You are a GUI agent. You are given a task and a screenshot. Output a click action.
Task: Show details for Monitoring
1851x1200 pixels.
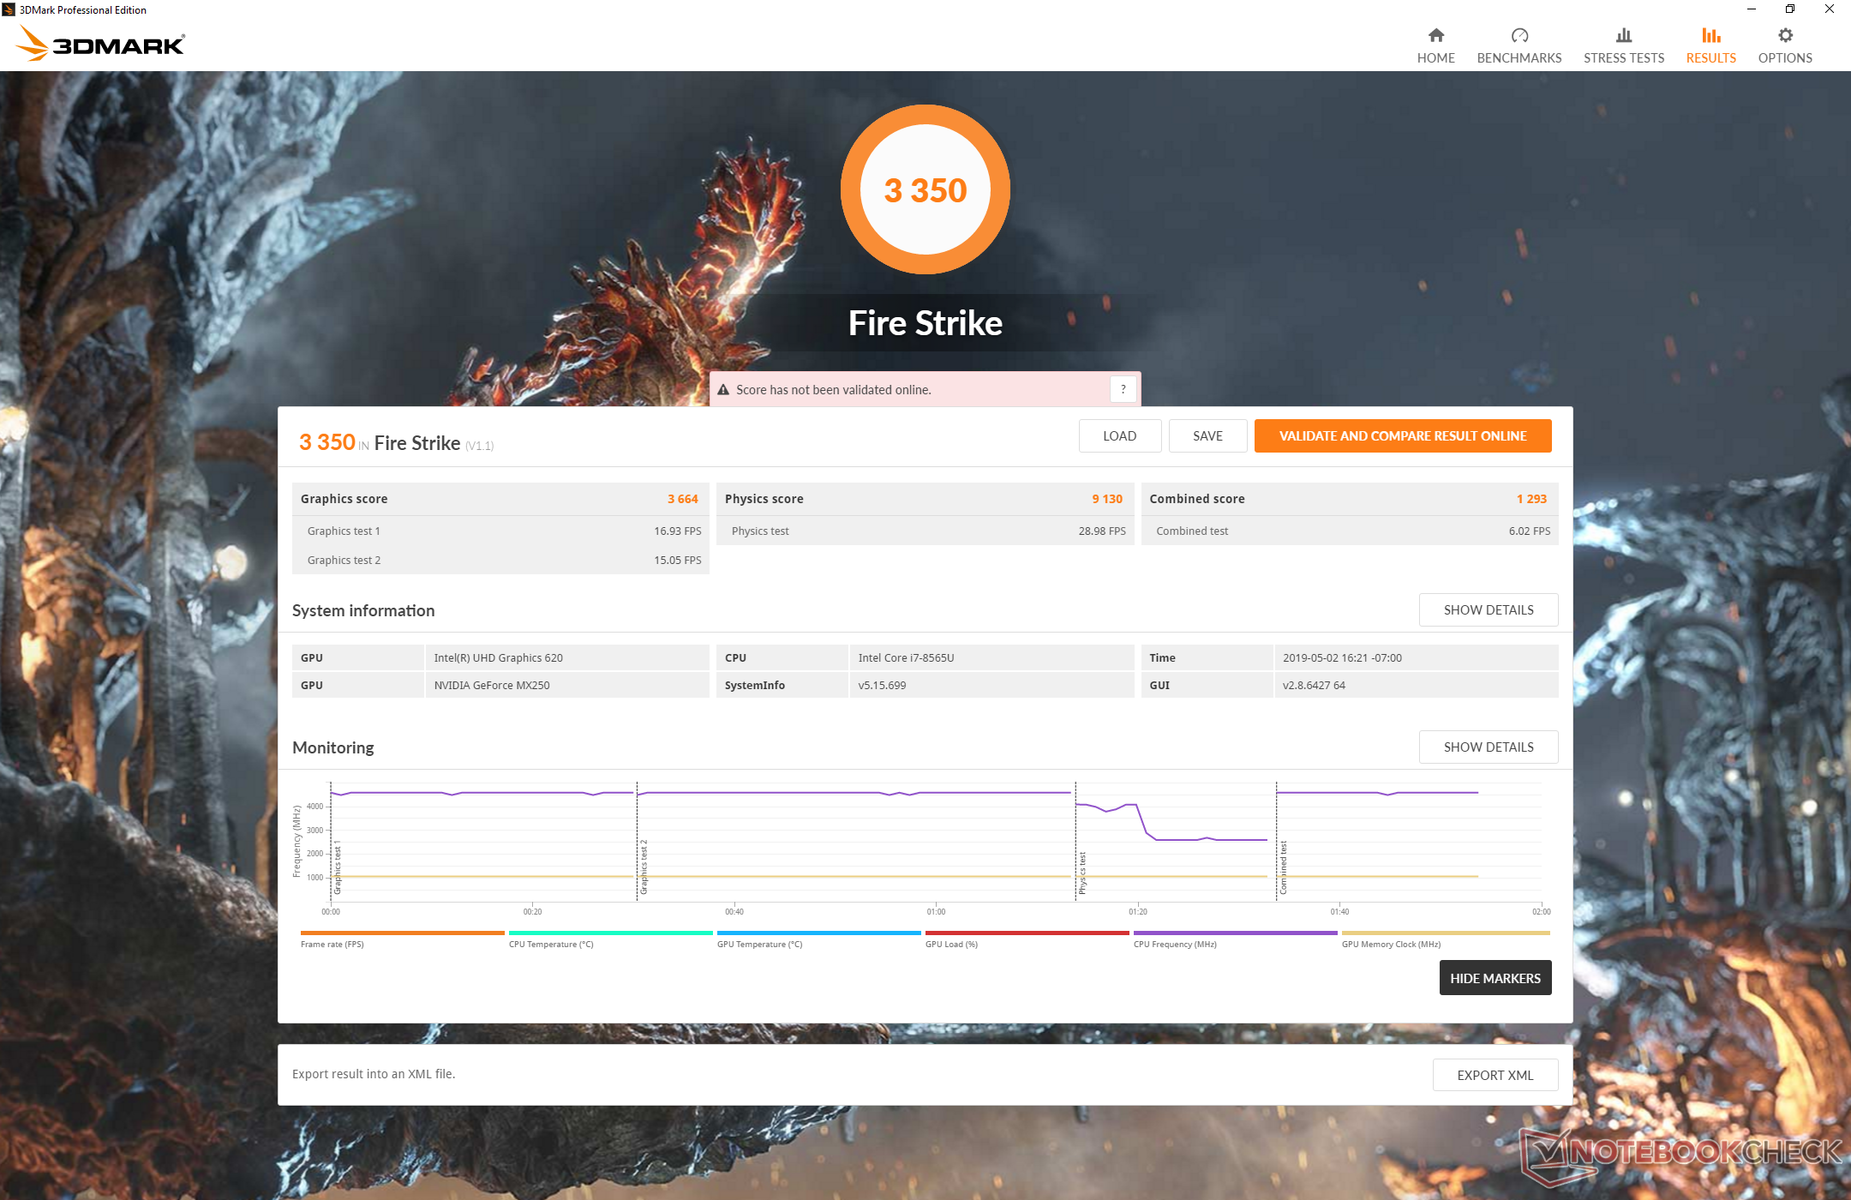coord(1488,747)
